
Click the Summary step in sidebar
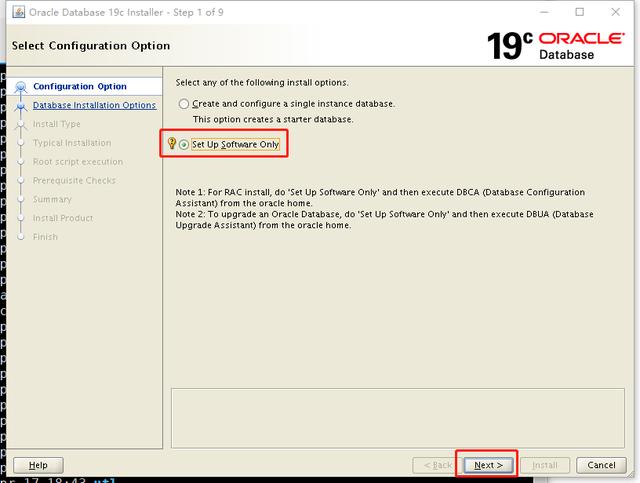click(52, 199)
